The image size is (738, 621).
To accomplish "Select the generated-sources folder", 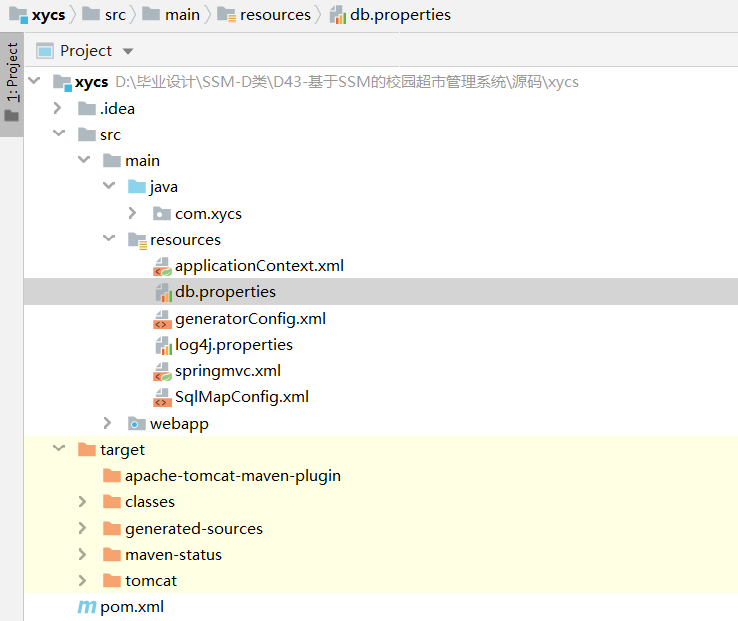I will point(193,528).
